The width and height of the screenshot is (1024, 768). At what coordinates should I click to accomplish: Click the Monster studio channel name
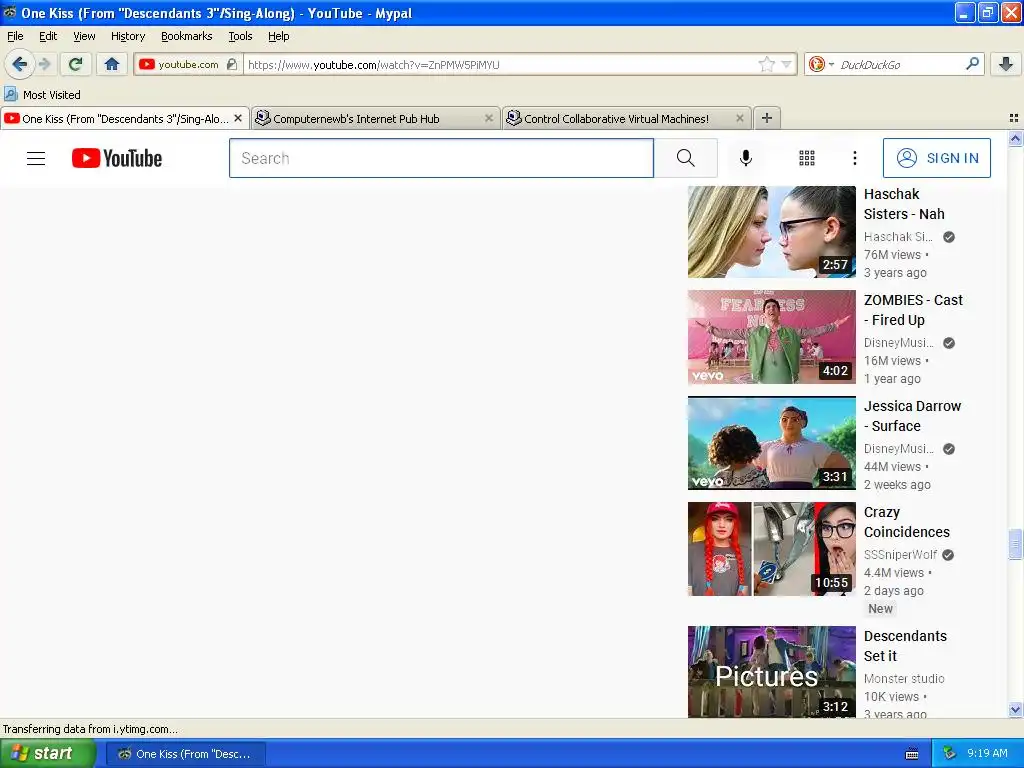pyautogui.click(x=904, y=679)
